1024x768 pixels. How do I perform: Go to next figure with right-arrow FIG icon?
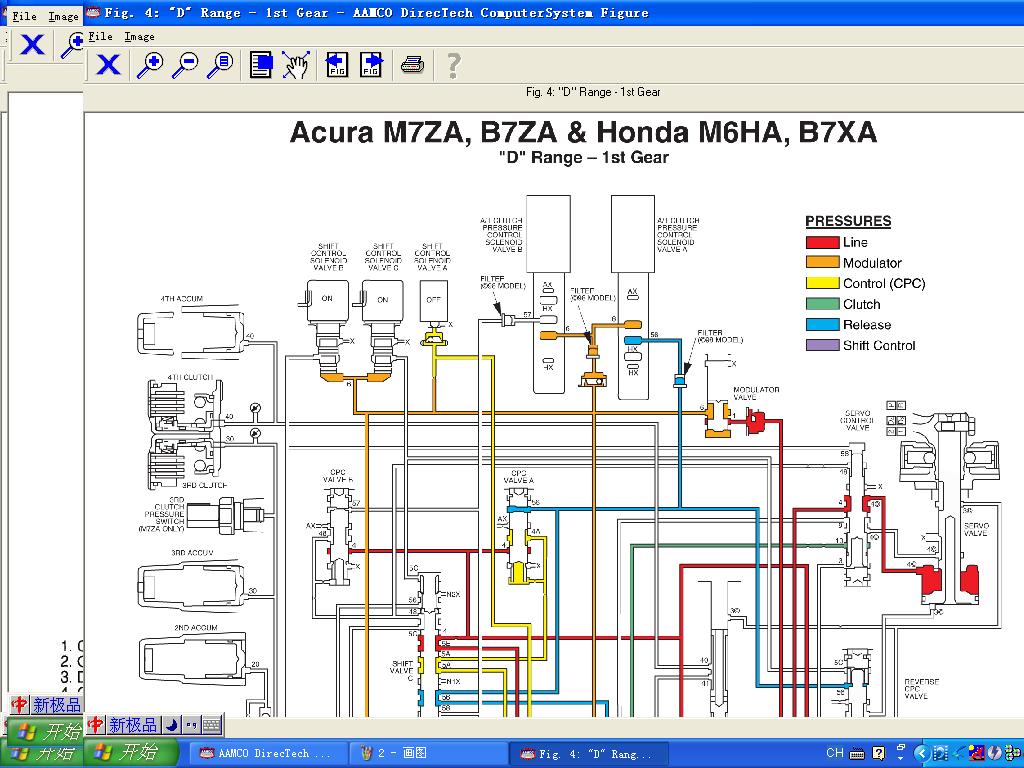coord(371,65)
